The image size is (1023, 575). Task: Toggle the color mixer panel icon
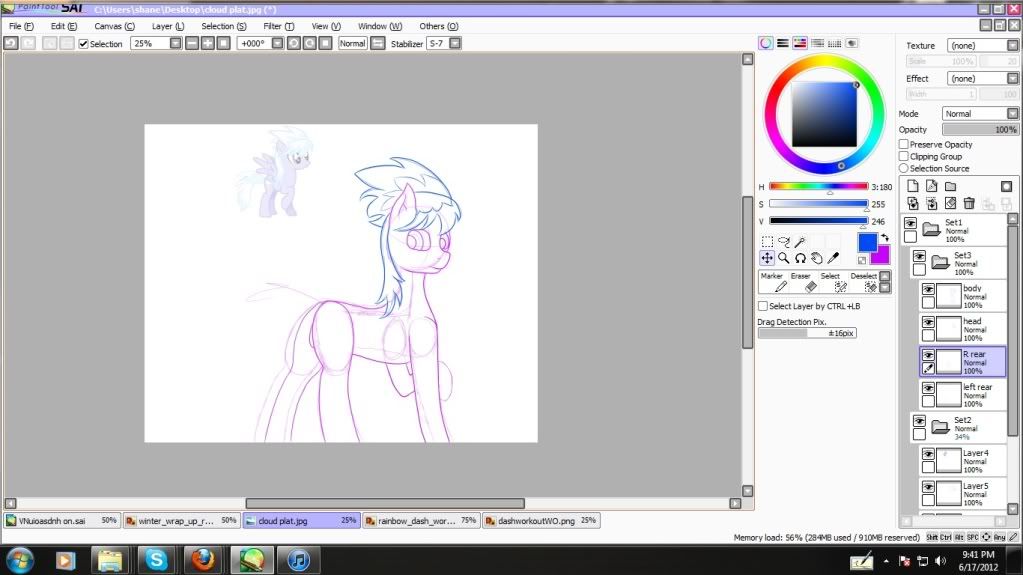coord(817,43)
